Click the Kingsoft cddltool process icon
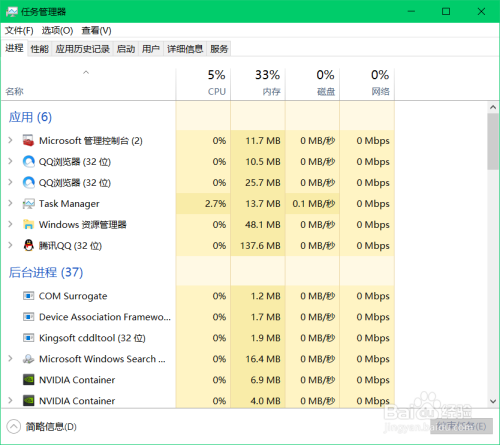Viewport: 500px width, 445px height. [x=28, y=338]
